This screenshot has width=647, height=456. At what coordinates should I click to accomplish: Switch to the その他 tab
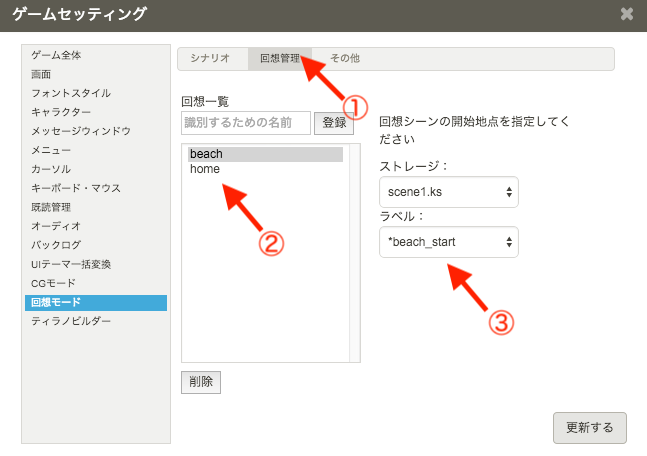click(x=344, y=59)
